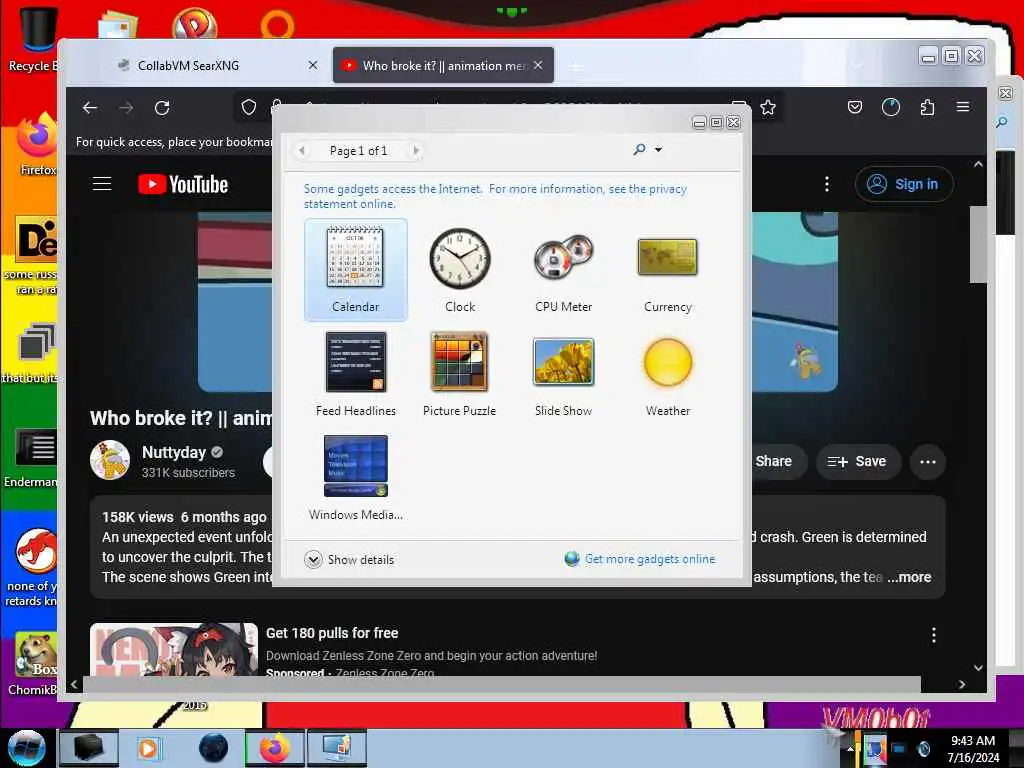Expand Show details chevron

pos(313,560)
